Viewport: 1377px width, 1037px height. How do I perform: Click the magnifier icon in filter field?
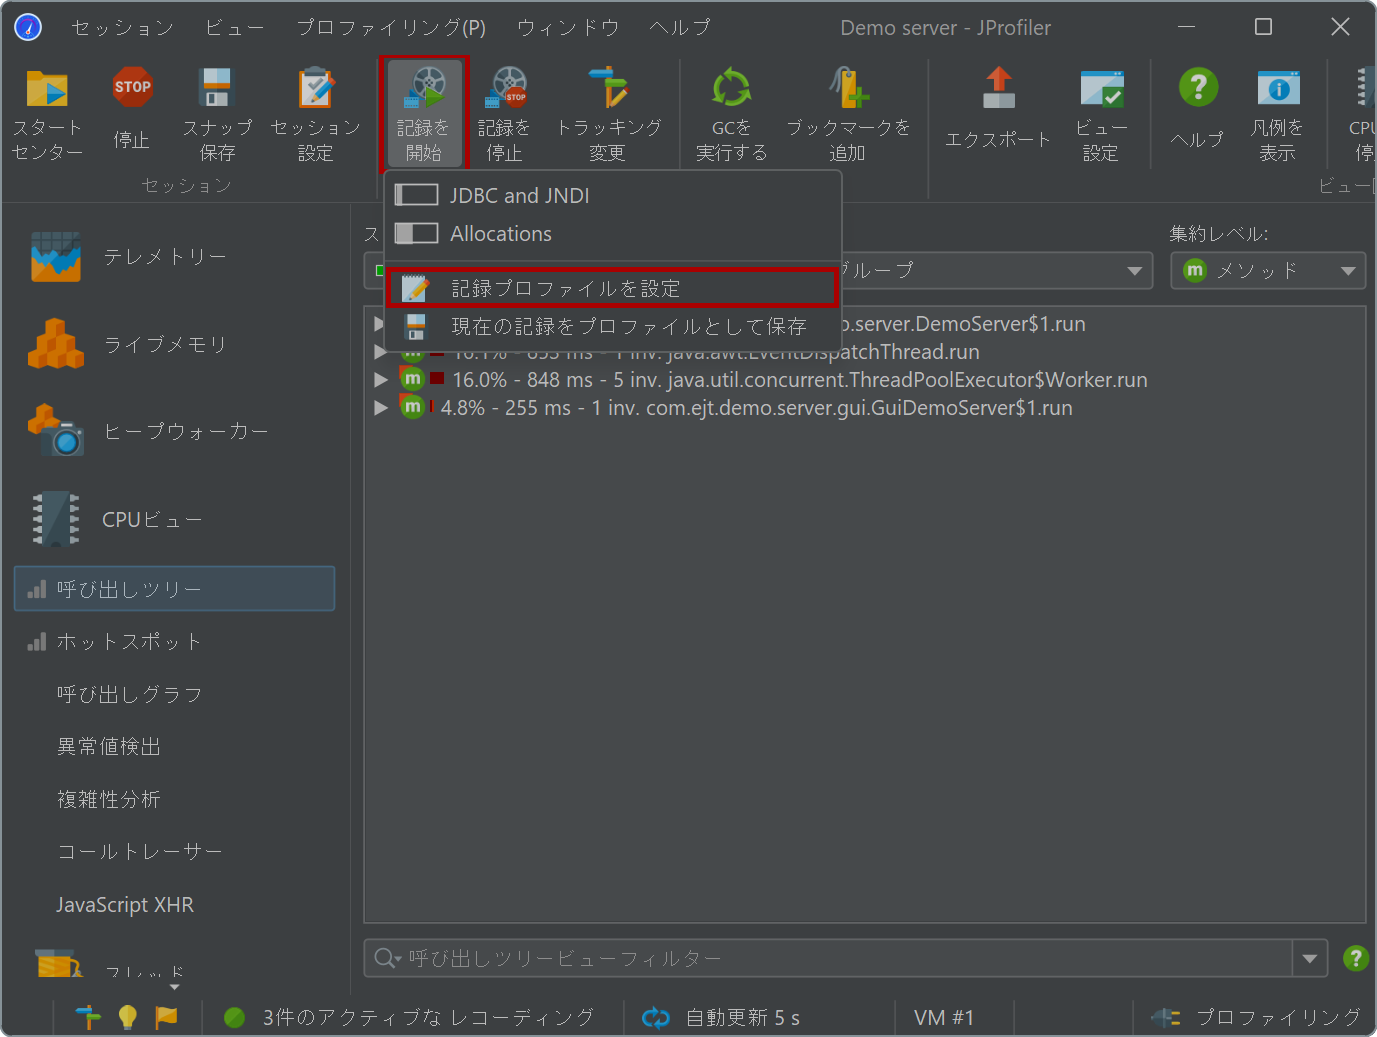coord(384,958)
